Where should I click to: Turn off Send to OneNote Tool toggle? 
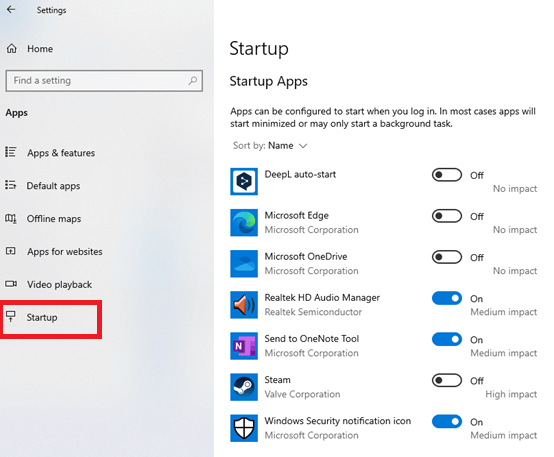coord(447,339)
